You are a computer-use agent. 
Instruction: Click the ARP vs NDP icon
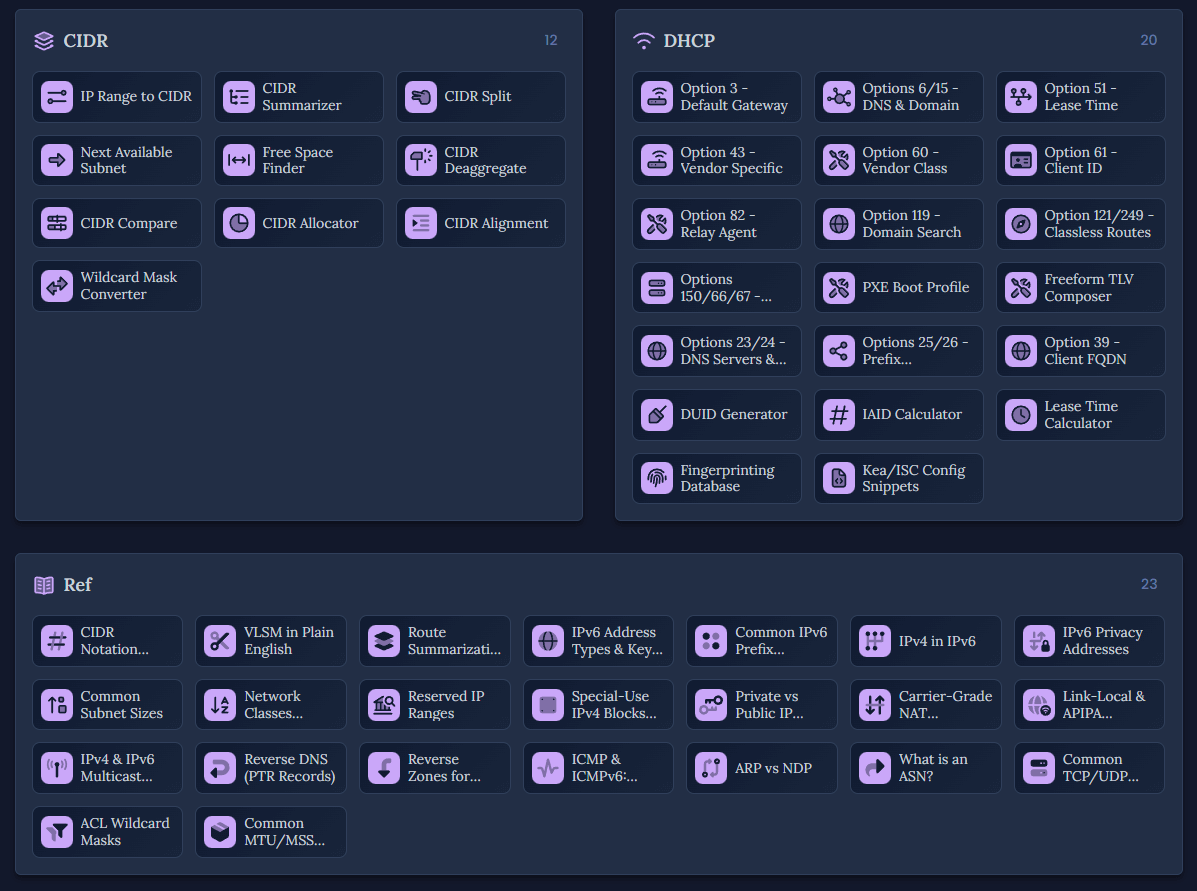711,768
